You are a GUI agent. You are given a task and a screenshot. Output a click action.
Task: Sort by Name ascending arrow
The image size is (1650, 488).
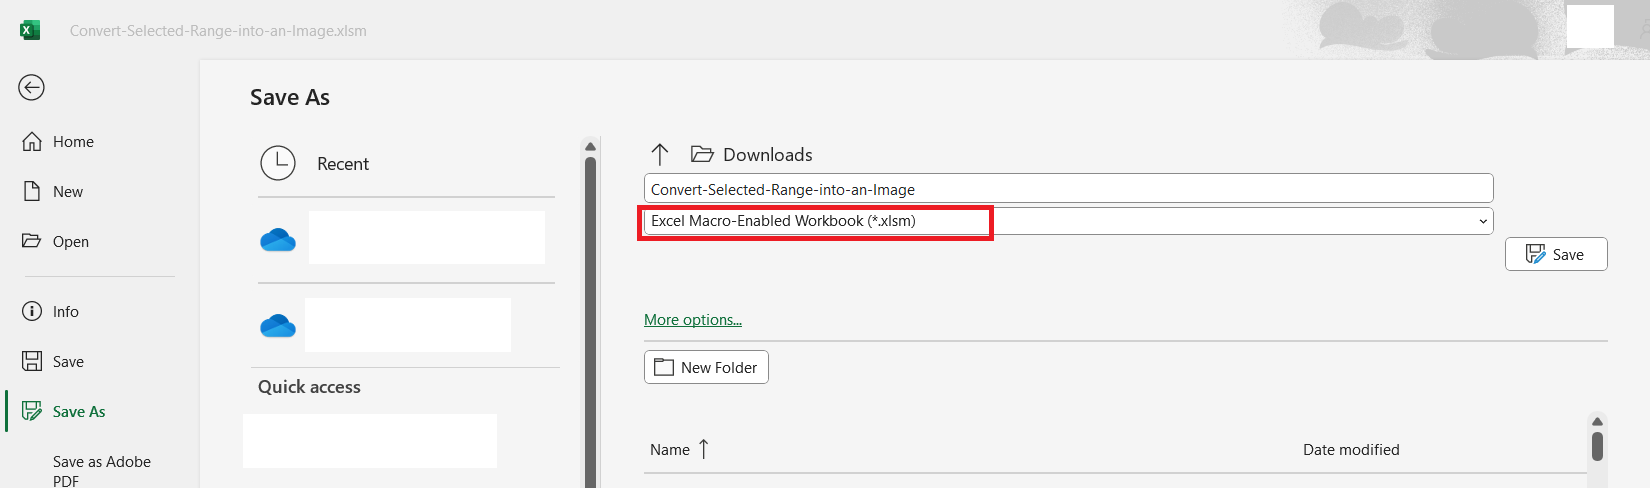click(x=704, y=449)
